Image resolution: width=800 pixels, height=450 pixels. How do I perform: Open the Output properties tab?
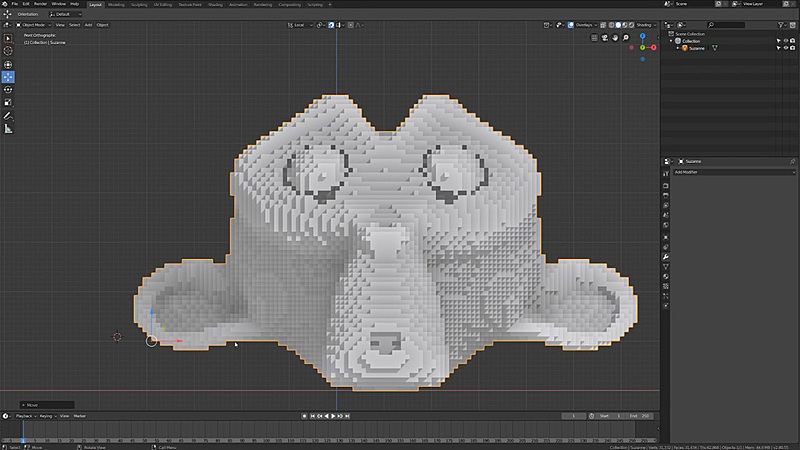coord(666,195)
